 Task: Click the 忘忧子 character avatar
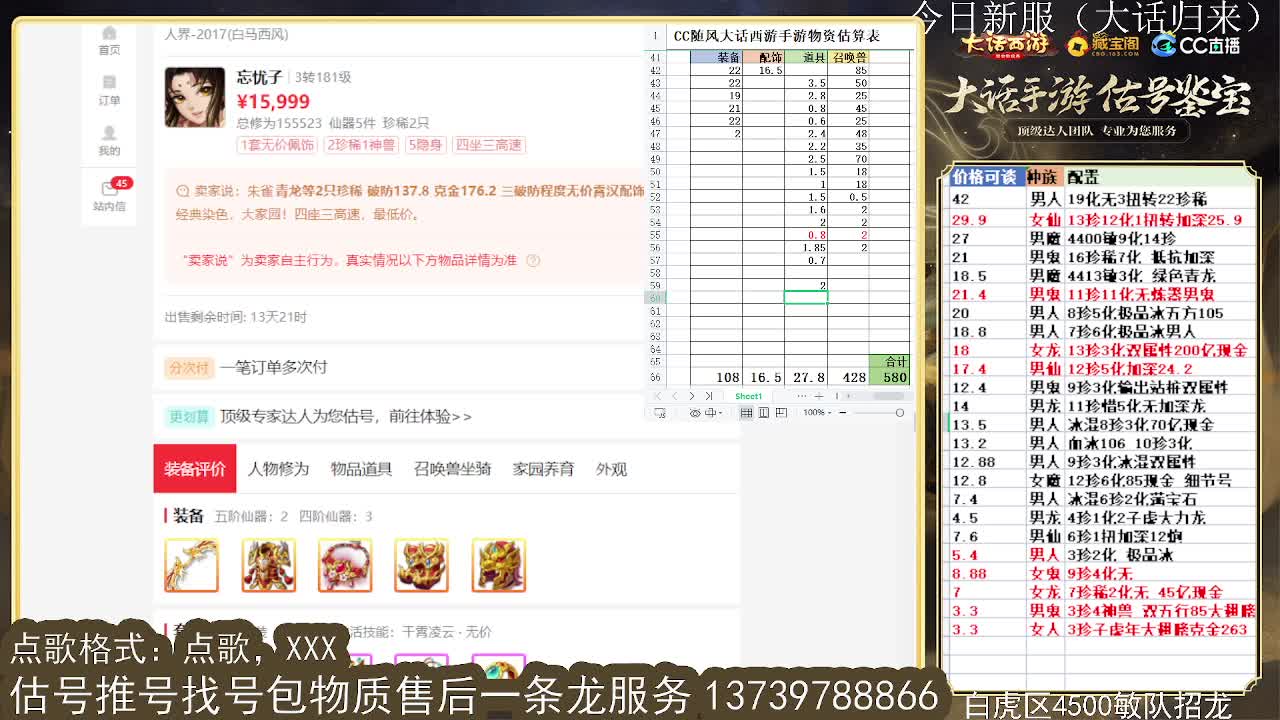[194, 97]
